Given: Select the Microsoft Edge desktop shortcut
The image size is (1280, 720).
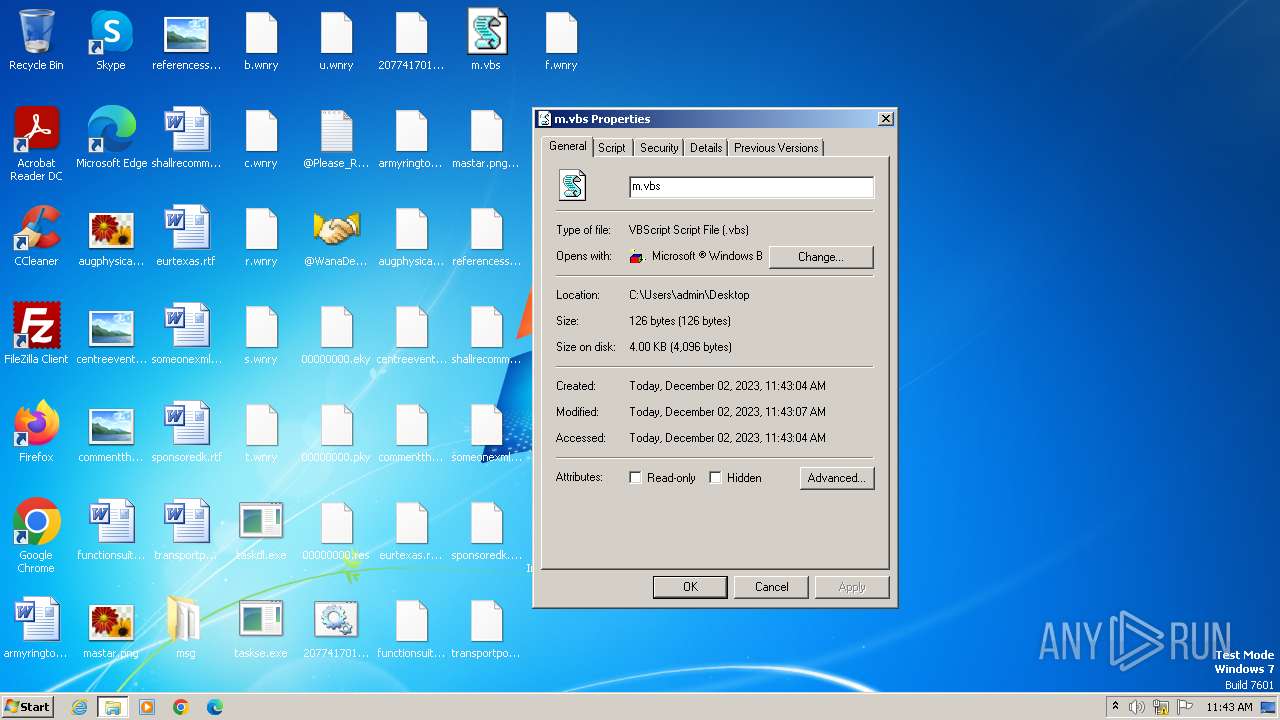Looking at the screenshot, I should 111,138.
